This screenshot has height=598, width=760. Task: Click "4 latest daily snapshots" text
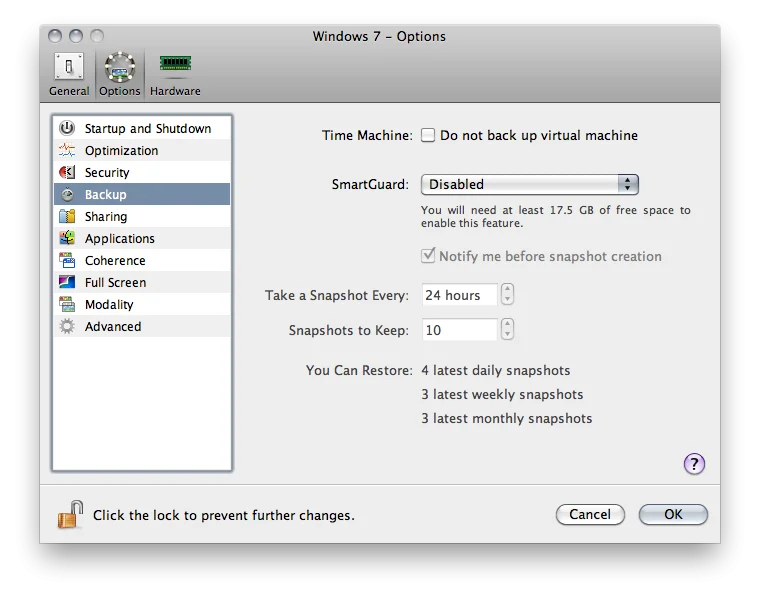pyautogui.click(x=495, y=370)
